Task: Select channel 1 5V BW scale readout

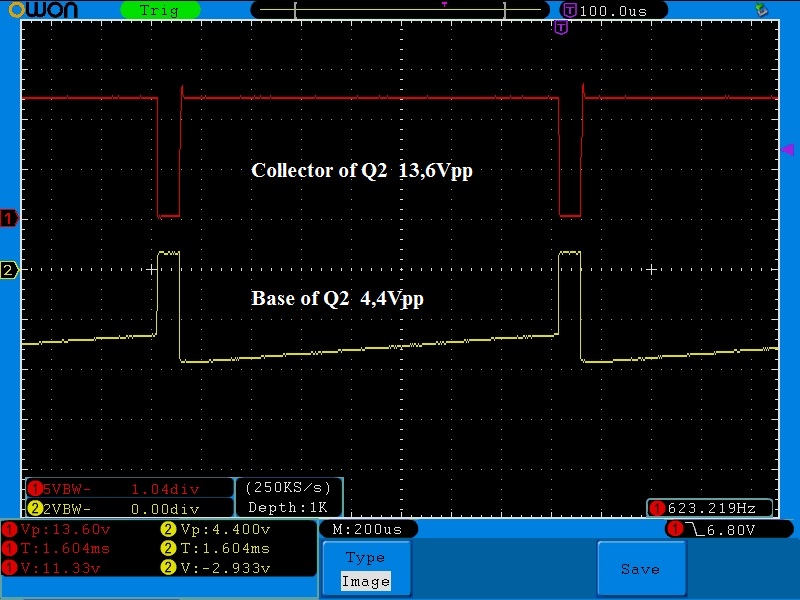Action: pos(128,489)
